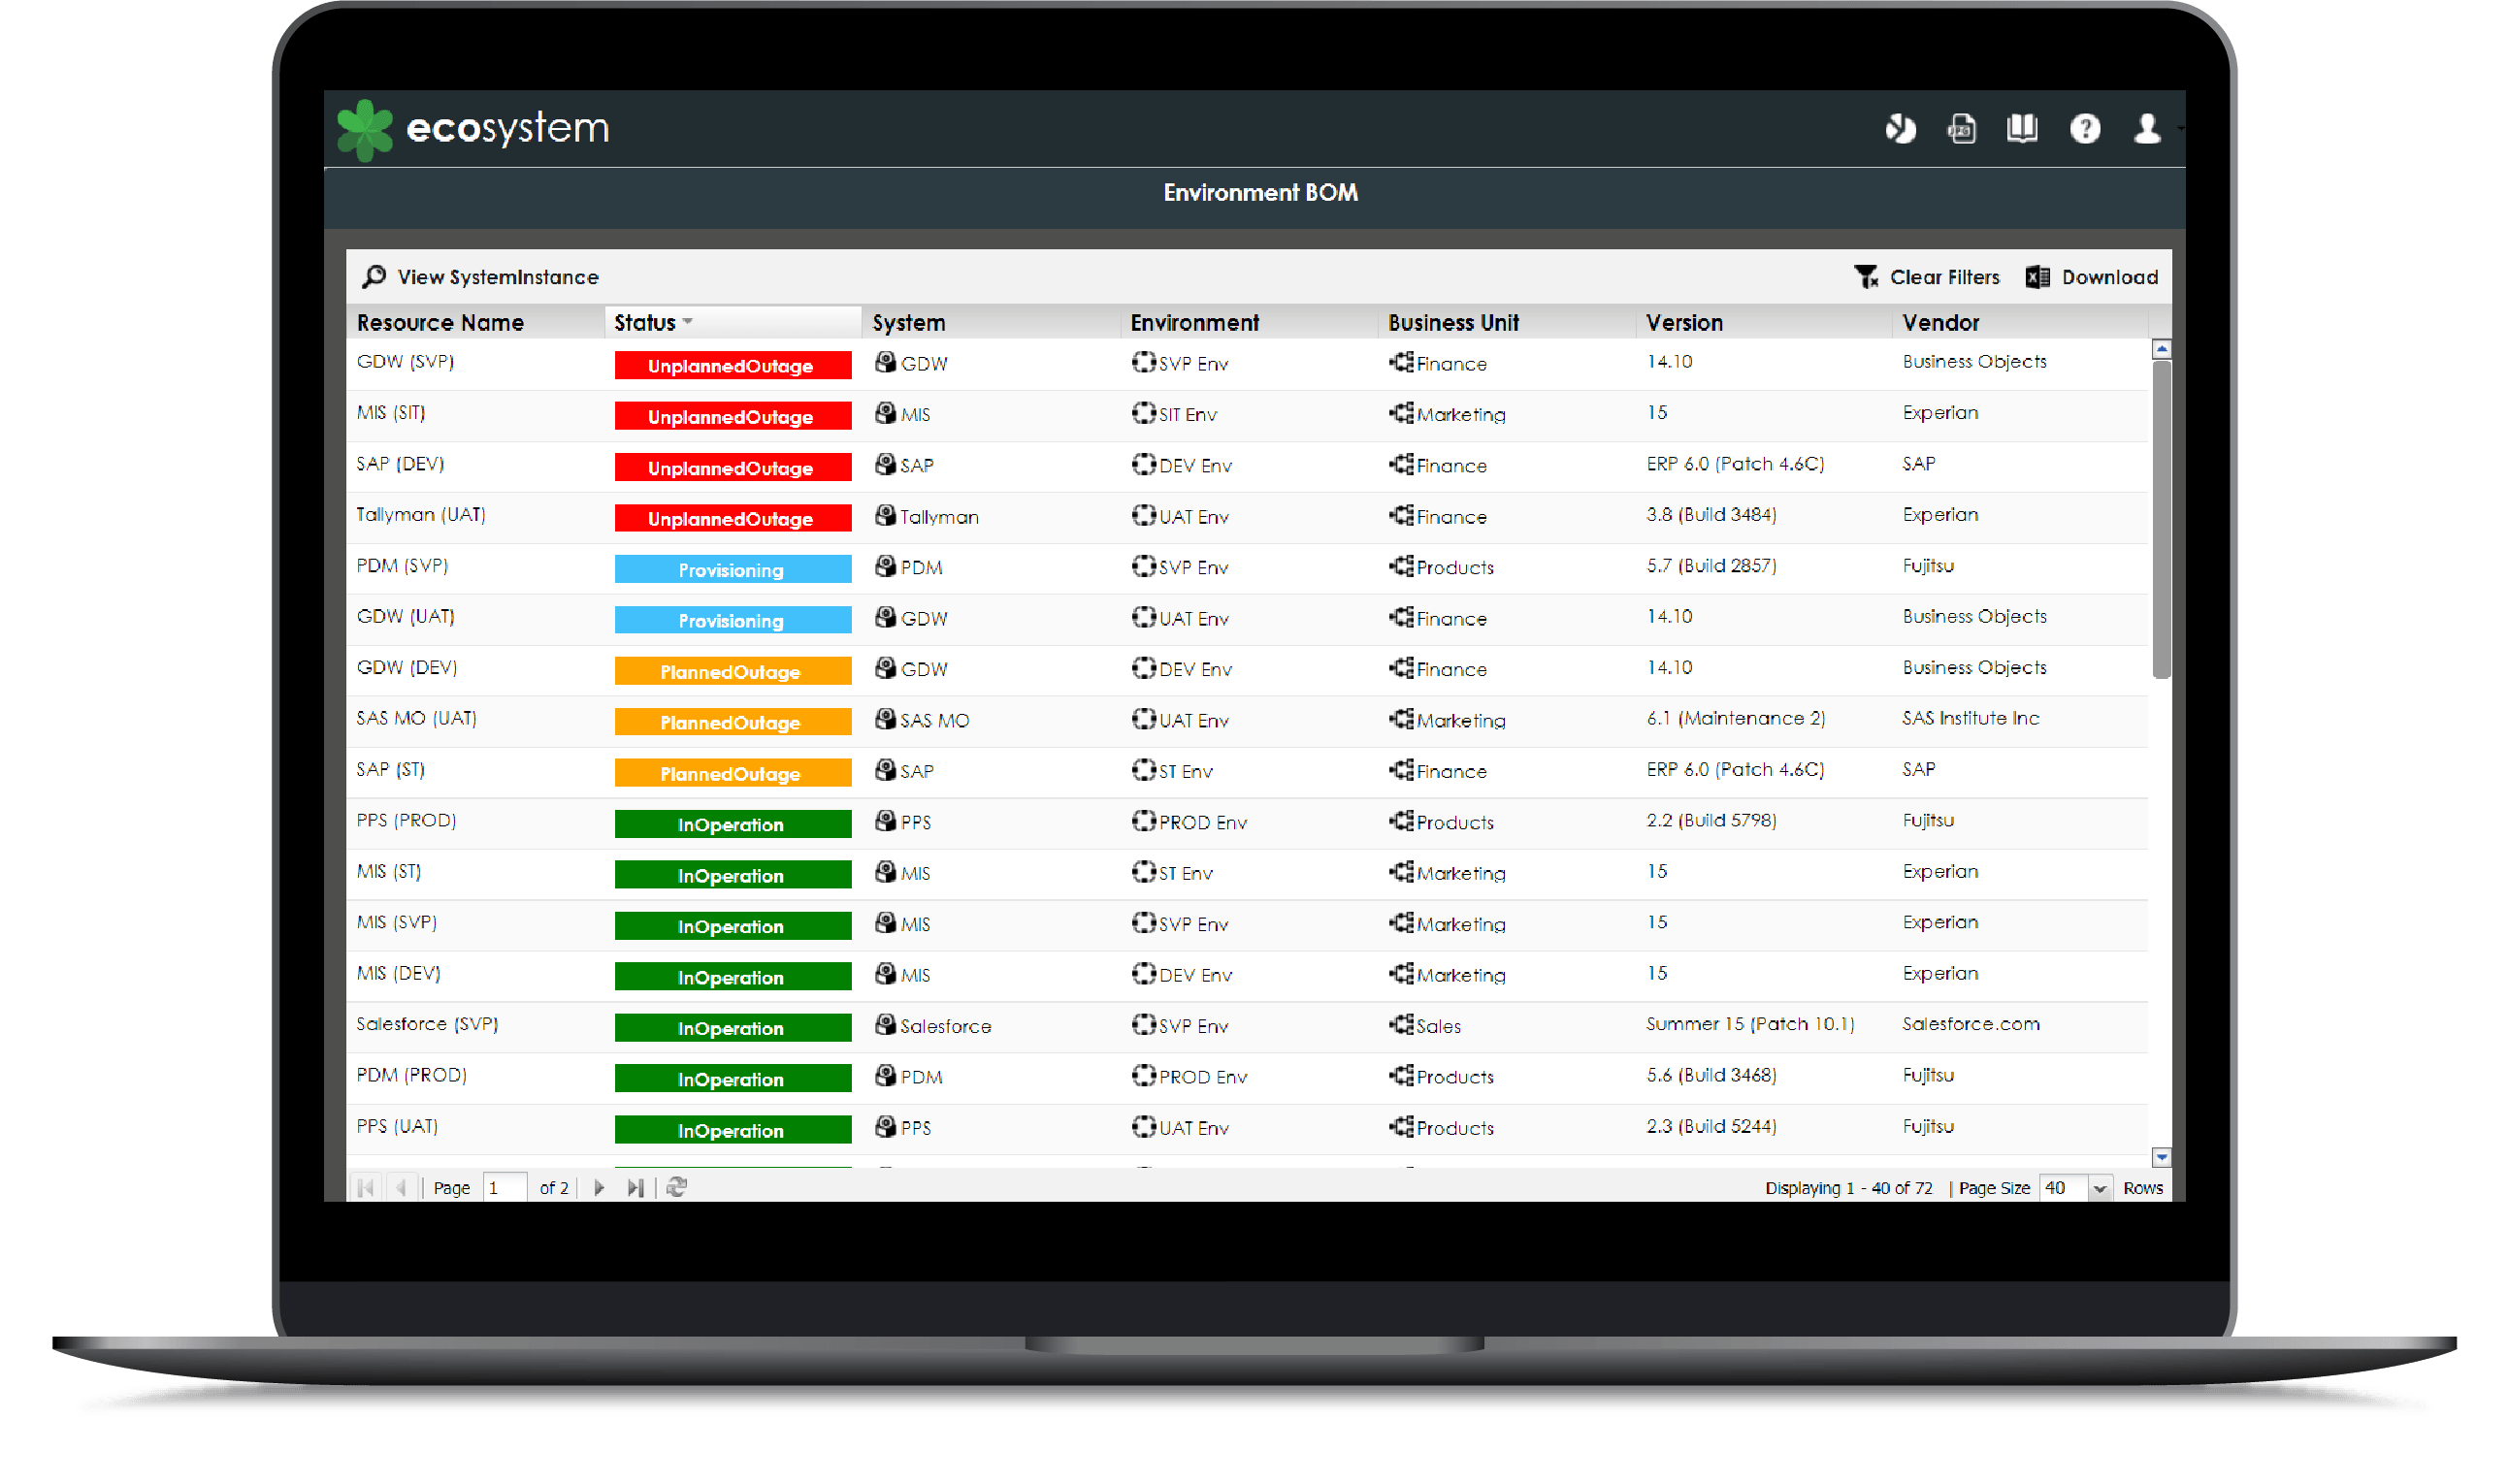Click PROD Env in PDM (PROD) row
The height and width of the screenshot is (1484, 2509).
click(1202, 1077)
